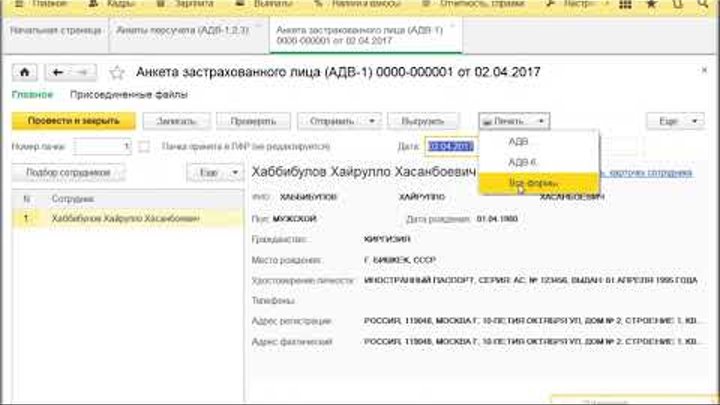
Task: Choose АДВ in the print menu
Action: point(539,142)
